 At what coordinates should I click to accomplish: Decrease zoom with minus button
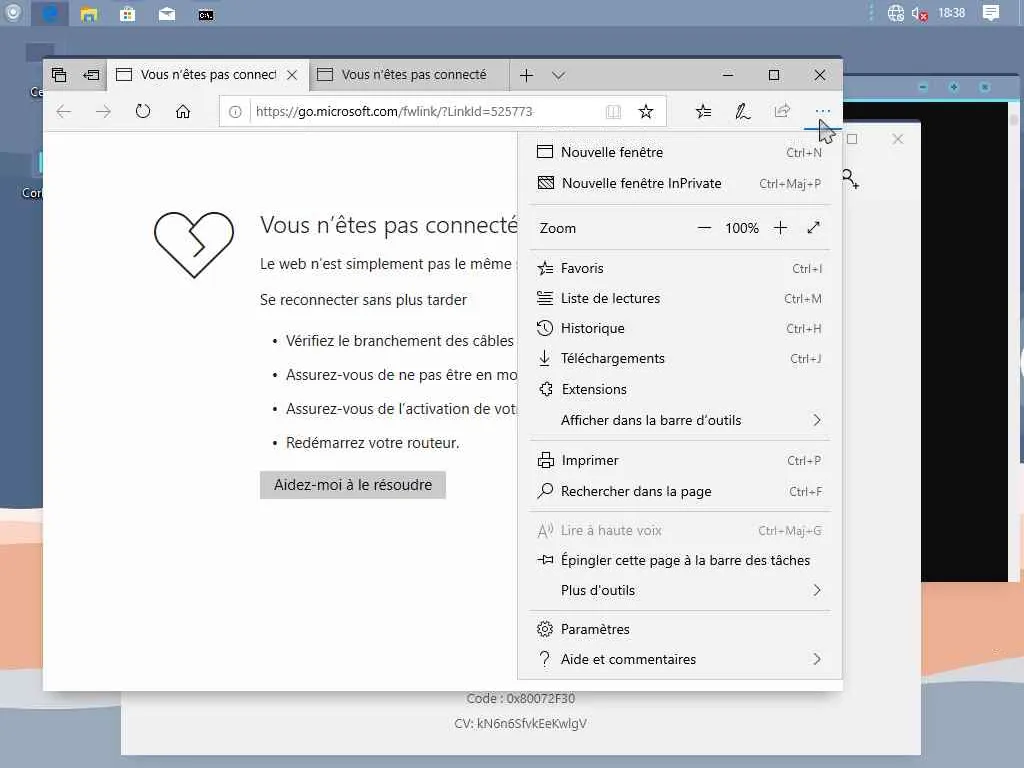(704, 228)
